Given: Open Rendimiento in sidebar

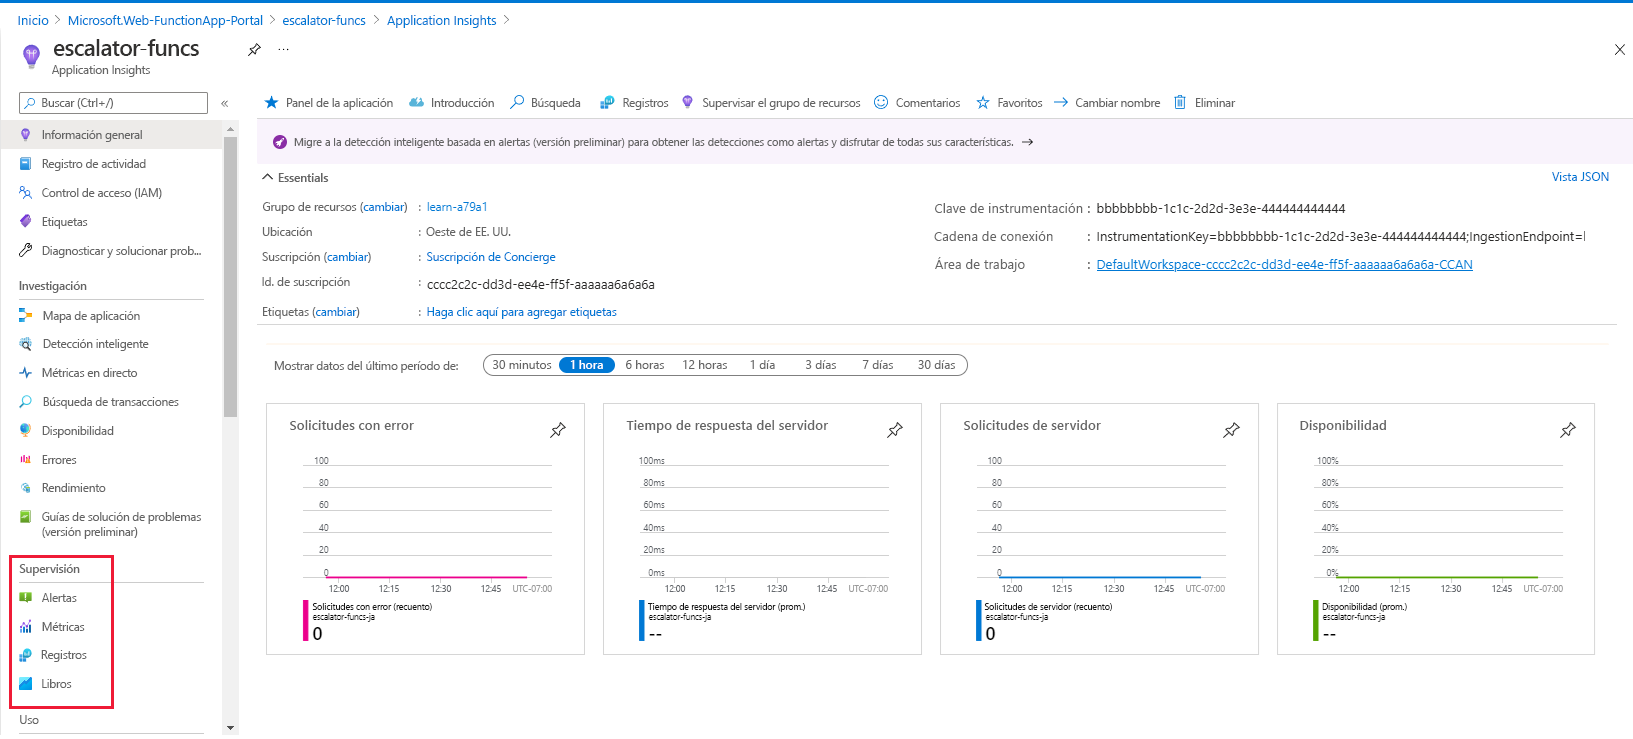Looking at the screenshot, I should [x=111, y=488].
